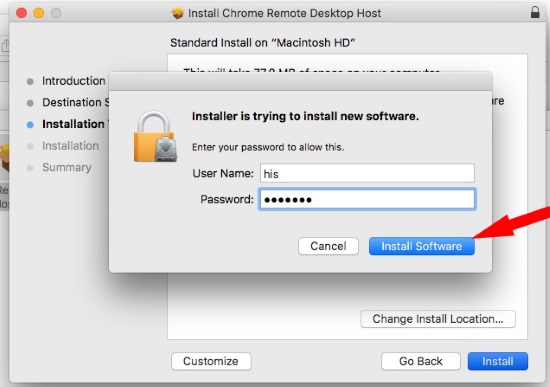Click the bold Installation Type step
This screenshot has height=387, width=550.
tap(75, 124)
